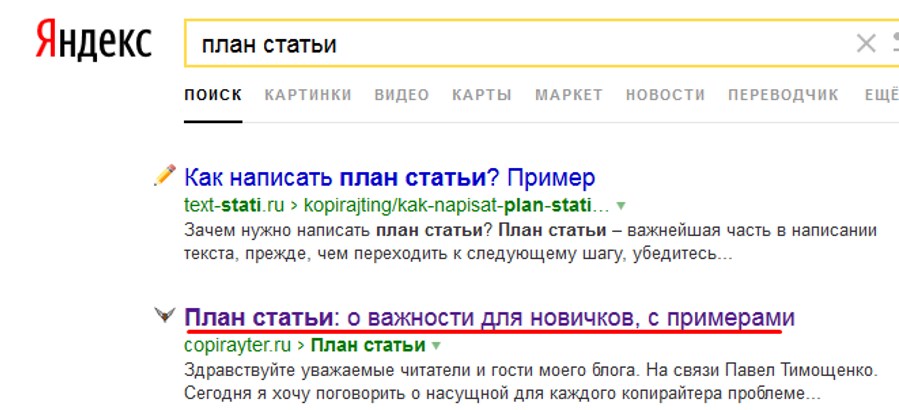The image size is (899, 410).
Task: Click the bird favicon of copirayter.ru result
Action: [x=165, y=314]
